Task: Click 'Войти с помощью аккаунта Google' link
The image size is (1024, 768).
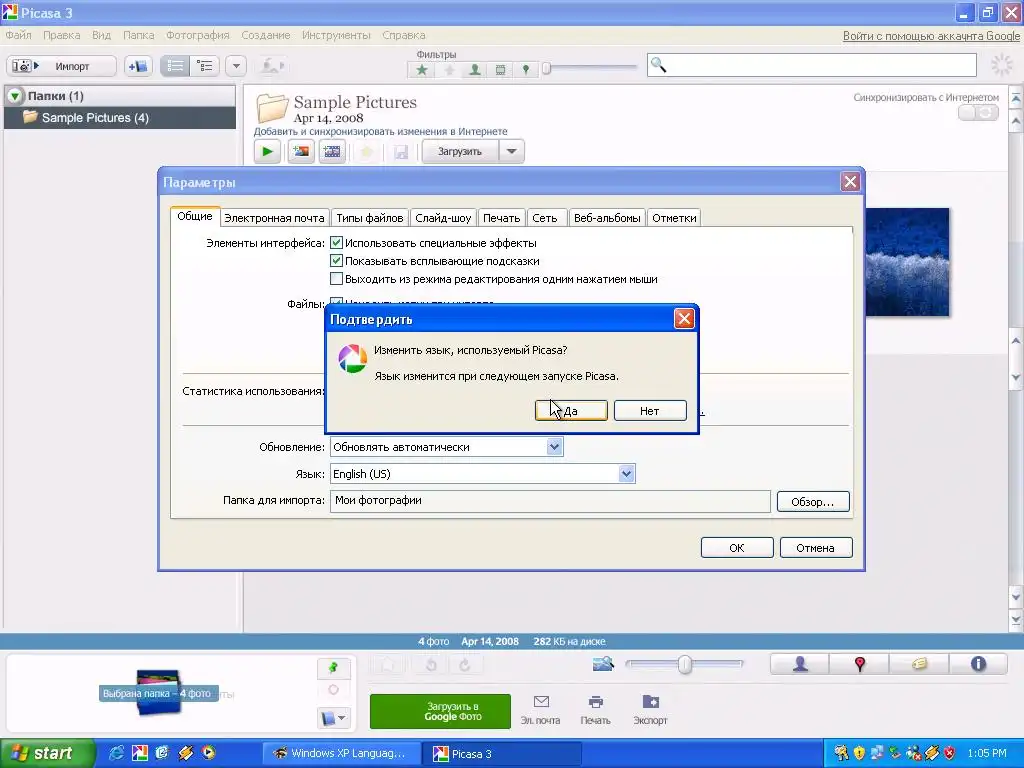Action: (x=931, y=36)
